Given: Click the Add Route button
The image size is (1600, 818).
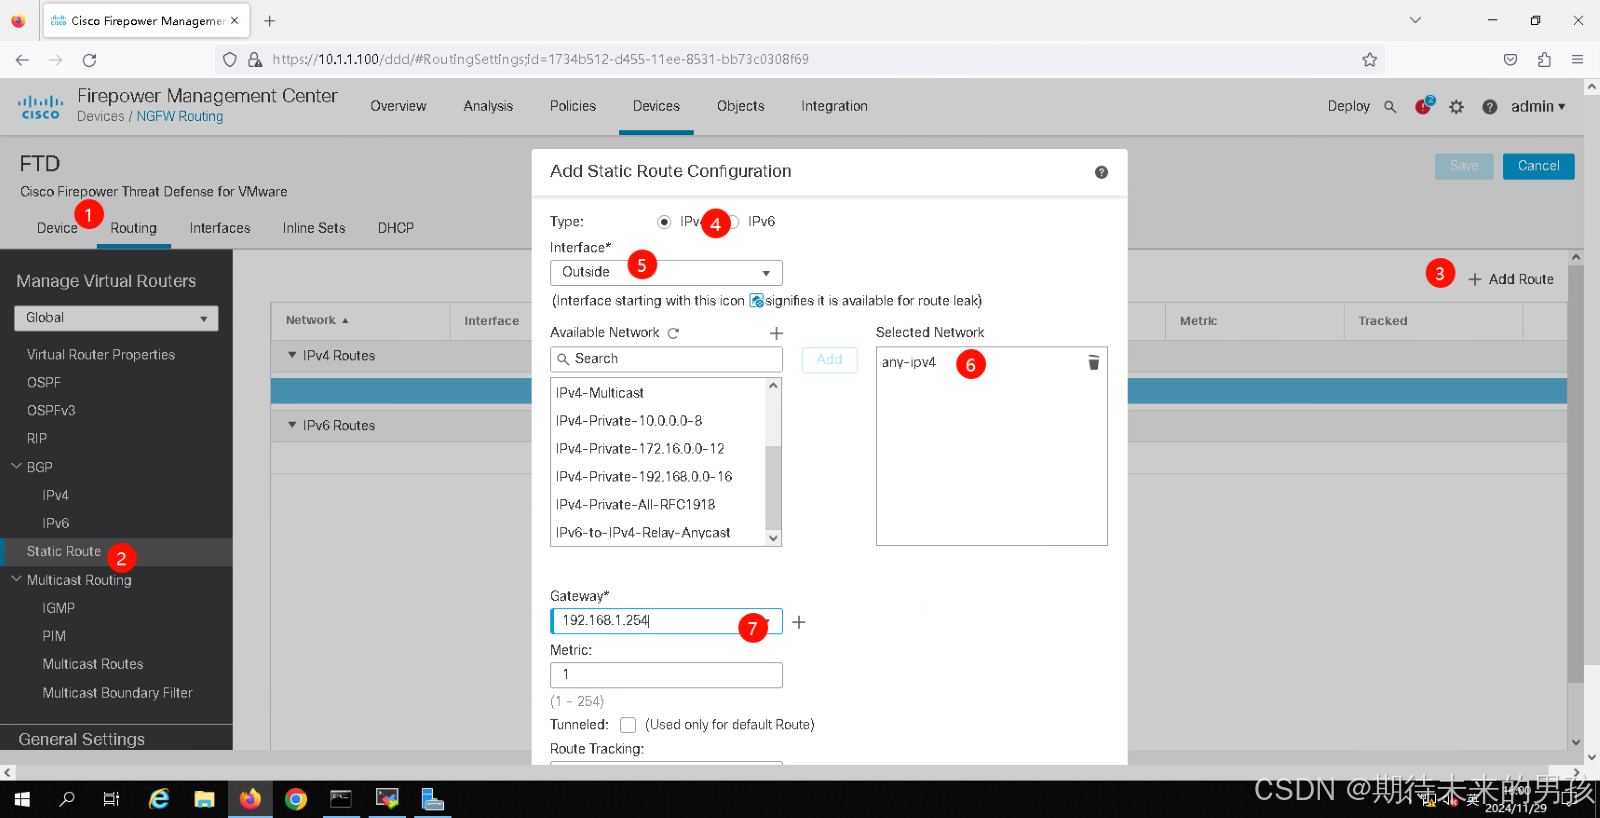Looking at the screenshot, I should 1511,279.
